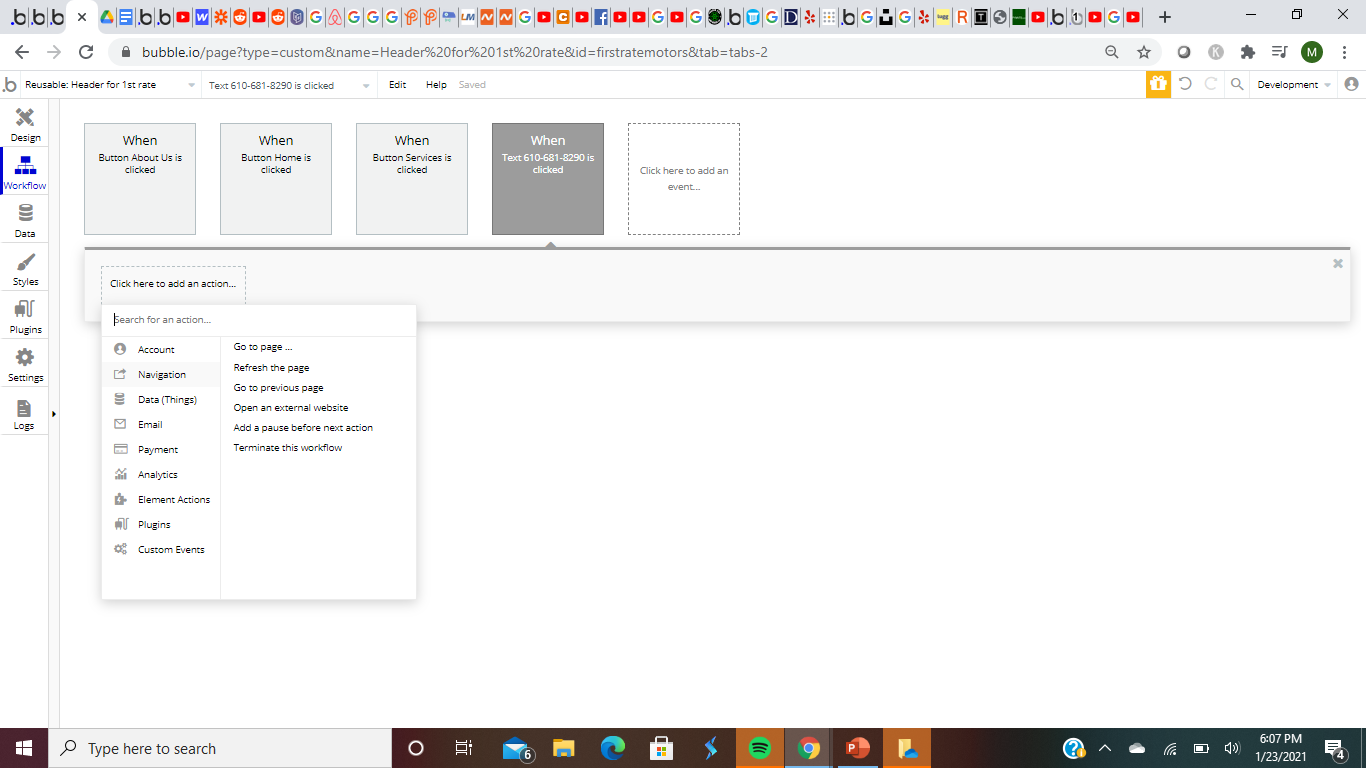
Task: Select the Data (Things) action category
Action: coord(161,399)
